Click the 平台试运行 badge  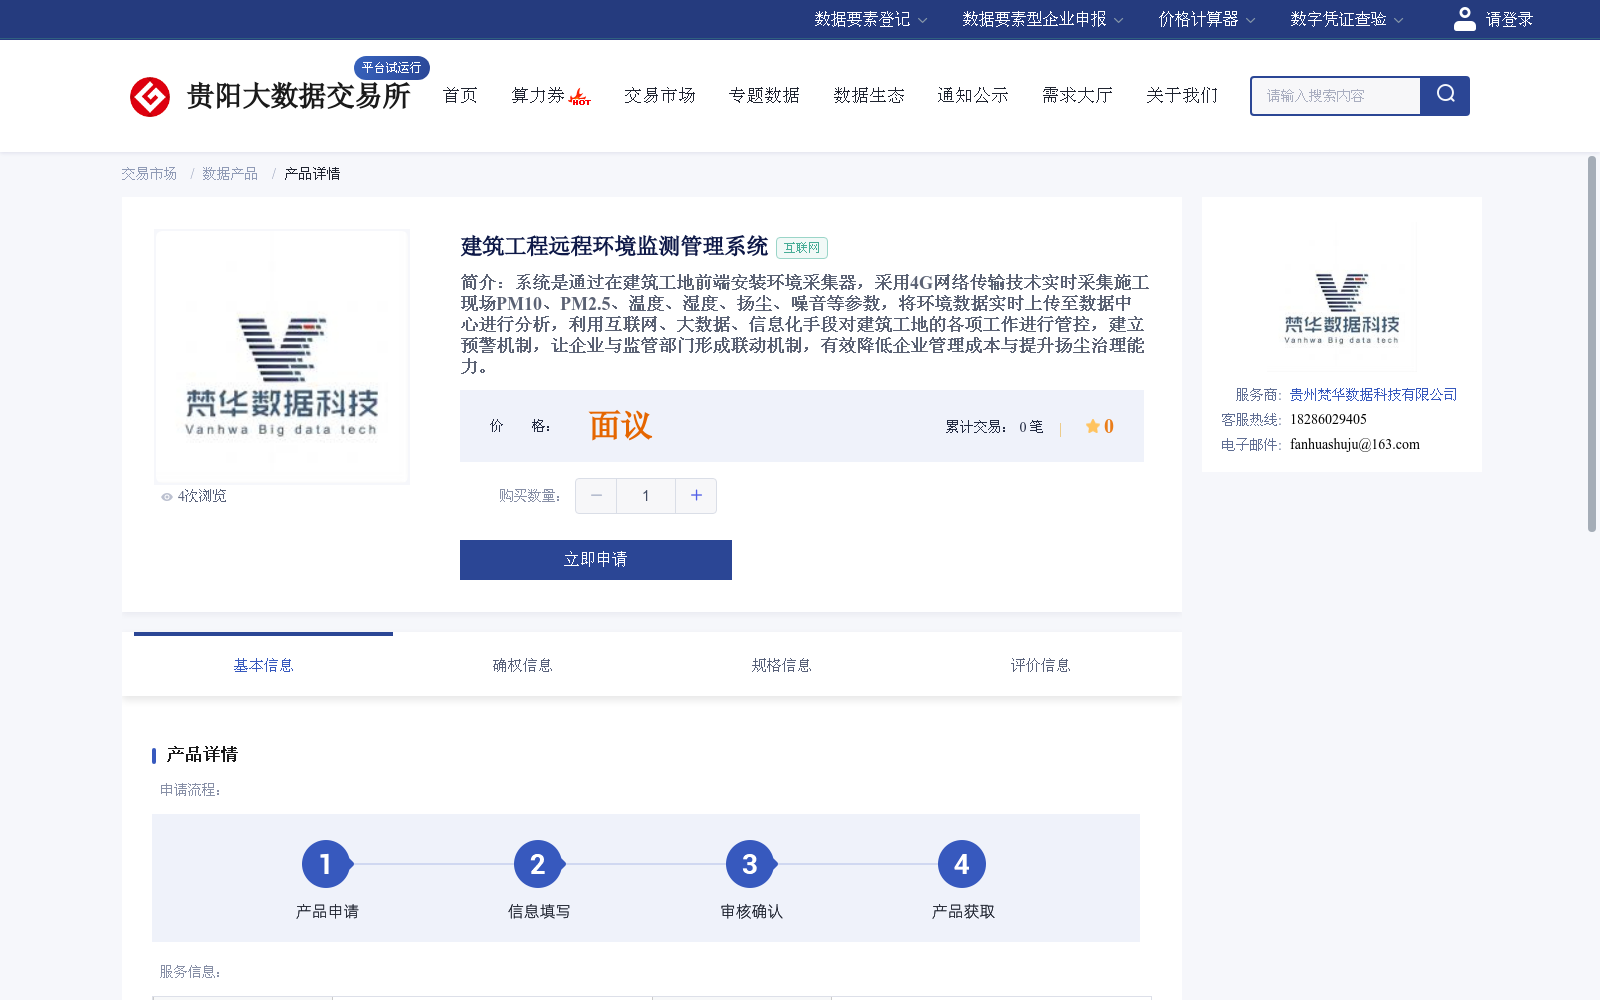(x=392, y=67)
